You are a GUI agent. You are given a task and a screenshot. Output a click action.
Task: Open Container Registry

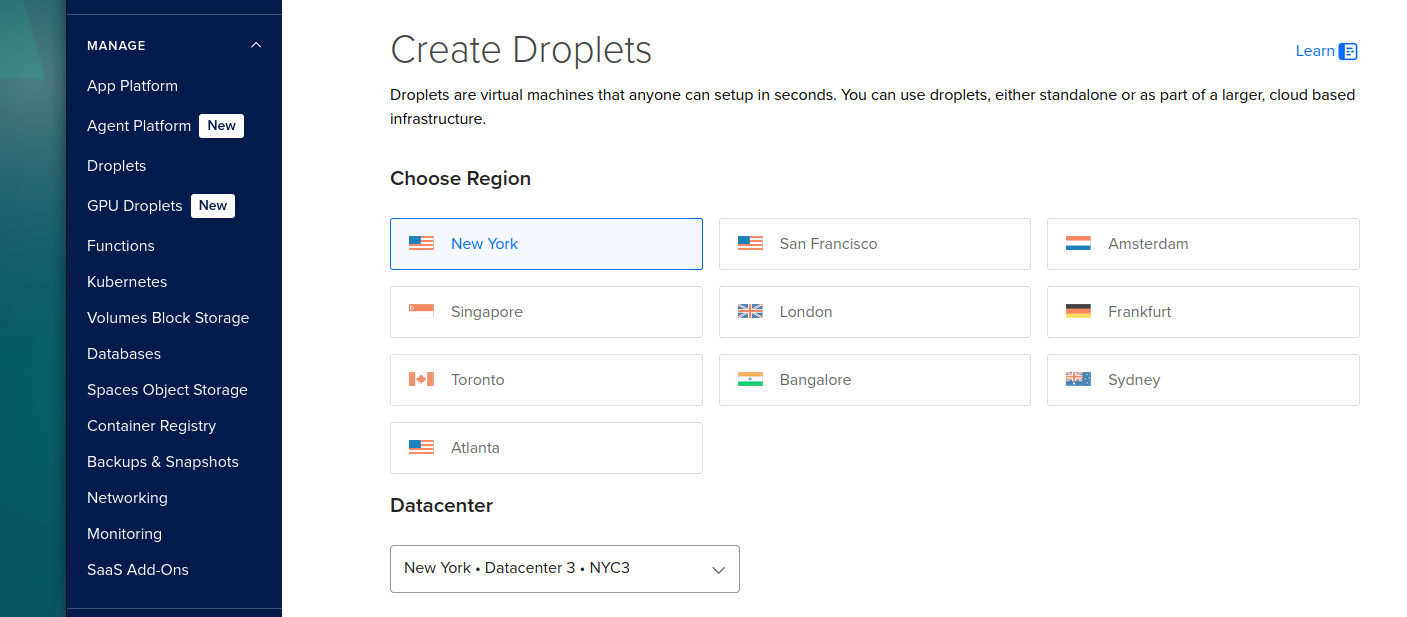(x=151, y=426)
